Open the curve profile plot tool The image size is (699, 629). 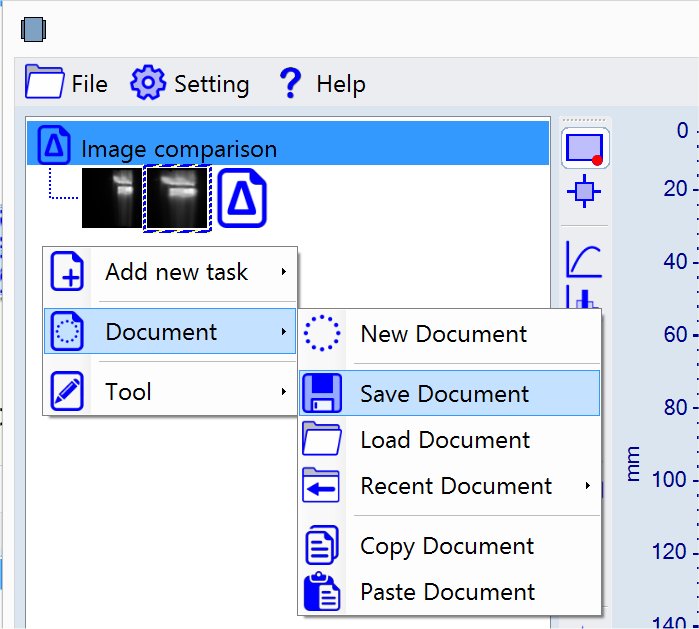pos(584,259)
